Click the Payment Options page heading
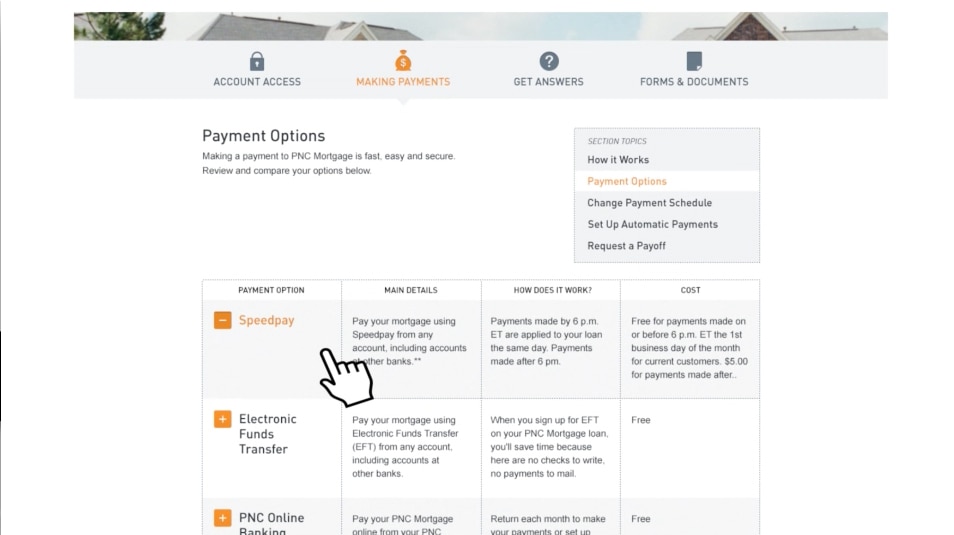 (263, 136)
